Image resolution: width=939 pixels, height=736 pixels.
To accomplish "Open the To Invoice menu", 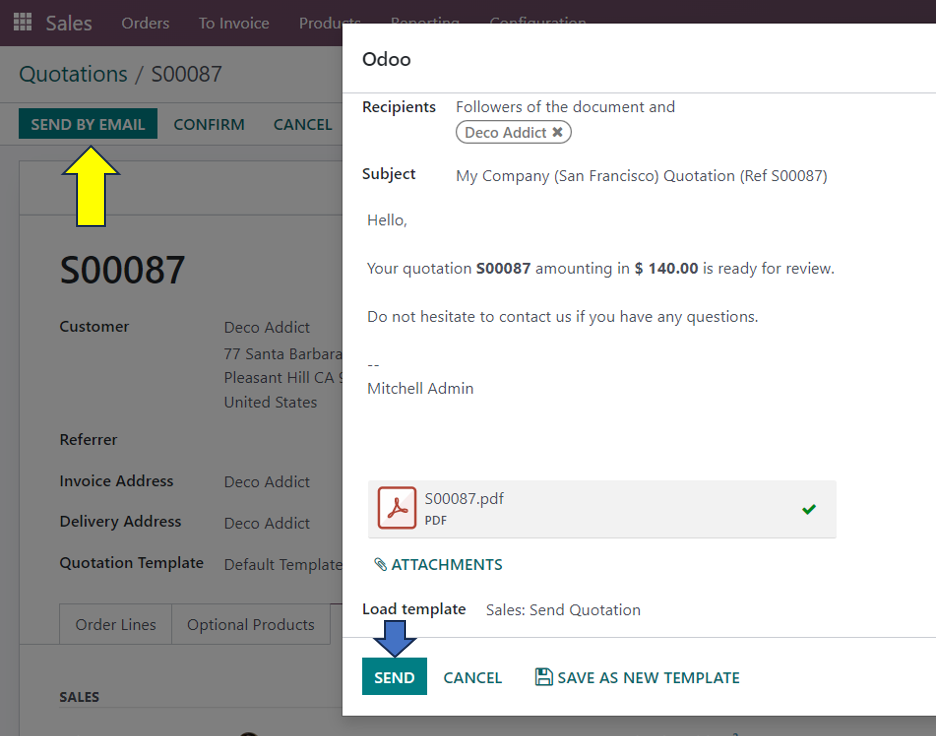I will 233,22.
